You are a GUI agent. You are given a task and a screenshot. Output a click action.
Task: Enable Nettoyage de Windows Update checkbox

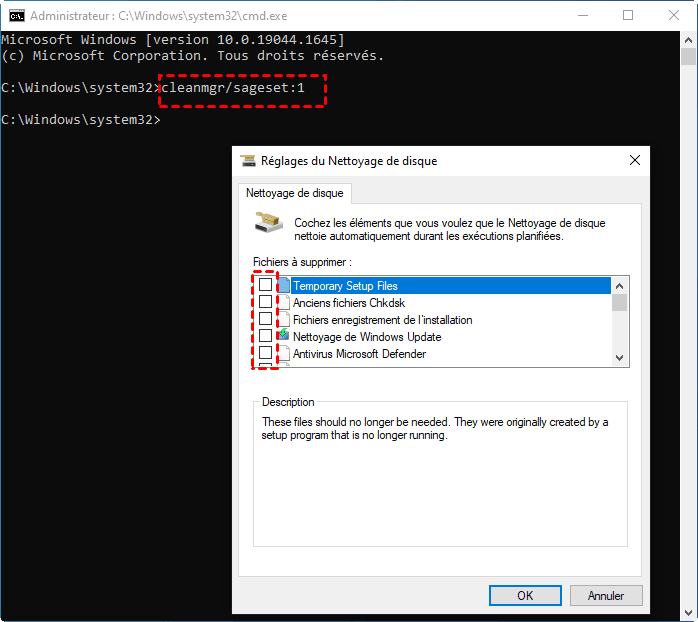pyautogui.click(x=265, y=335)
